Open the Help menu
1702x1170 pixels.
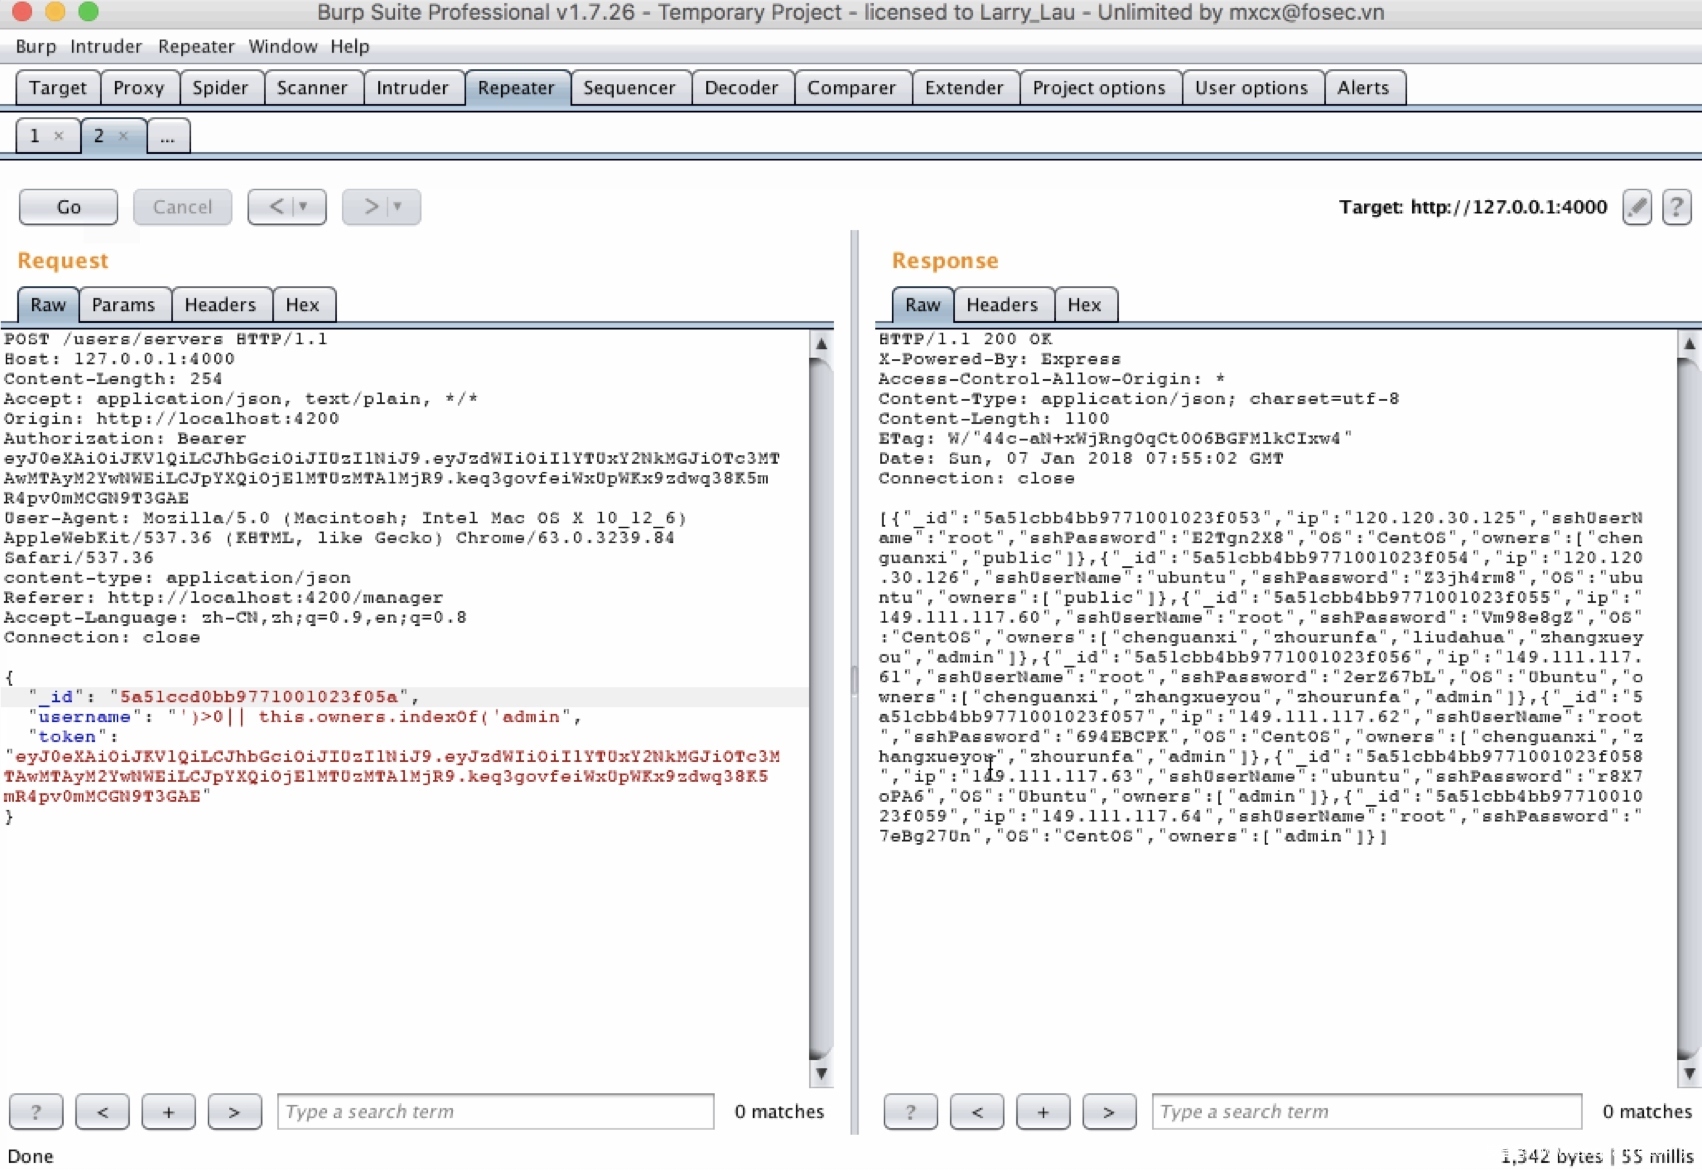click(x=350, y=46)
